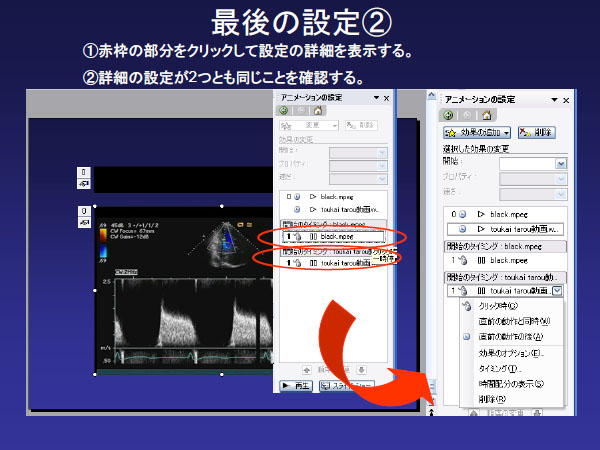Click the back arrow in right animation pane

click(448, 114)
